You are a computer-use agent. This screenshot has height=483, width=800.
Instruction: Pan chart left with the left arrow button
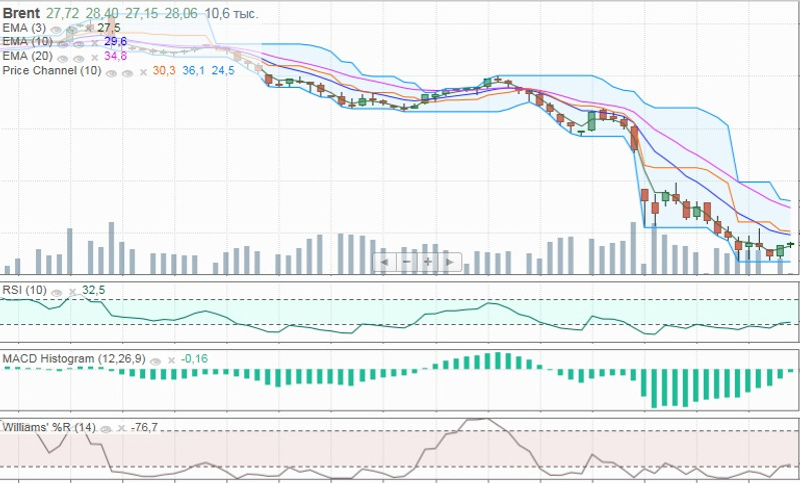coord(385,262)
